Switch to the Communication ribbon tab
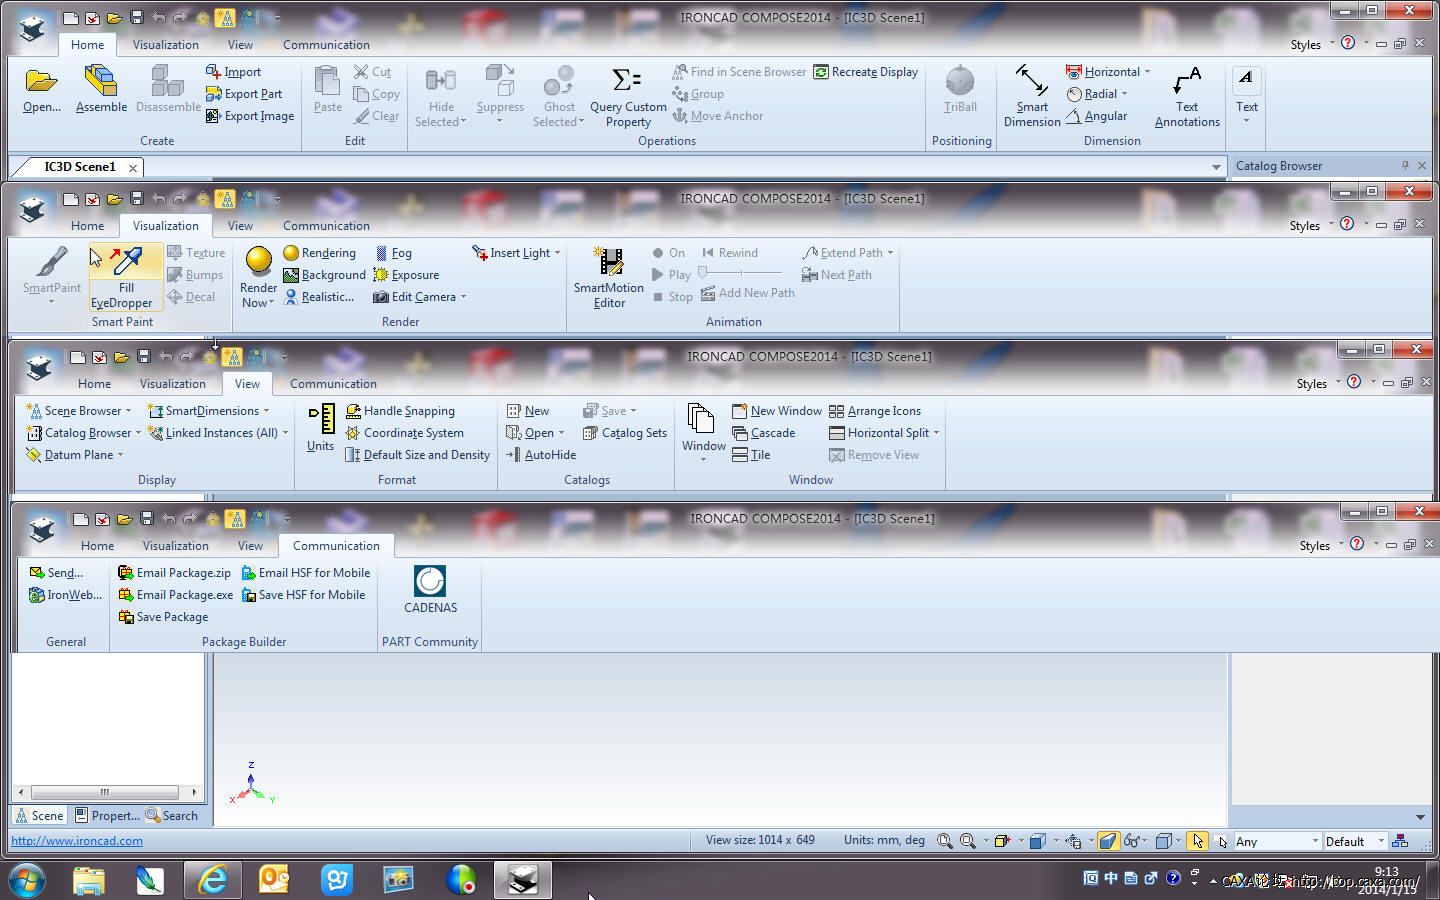This screenshot has width=1440, height=900. tap(326, 44)
